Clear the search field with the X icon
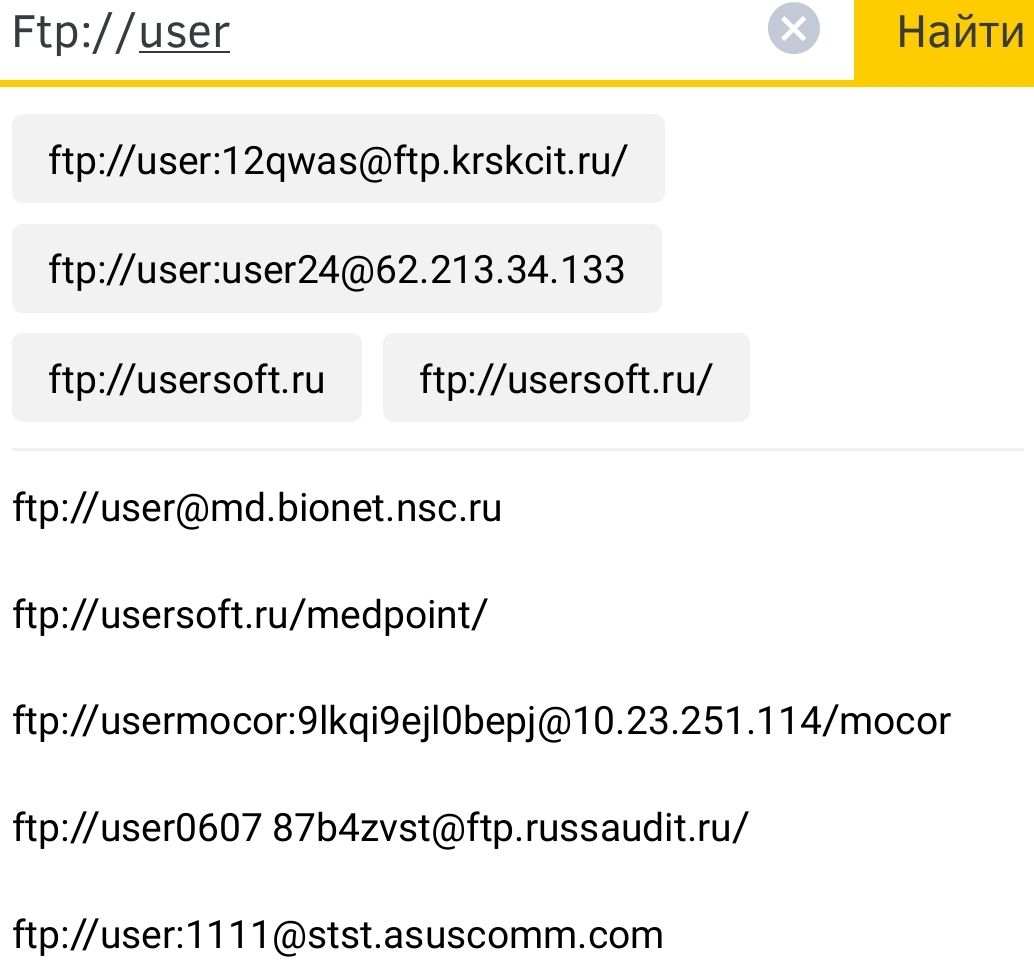Image resolution: width=1034 pixels, height=967 pixels. tap(793, 30)
